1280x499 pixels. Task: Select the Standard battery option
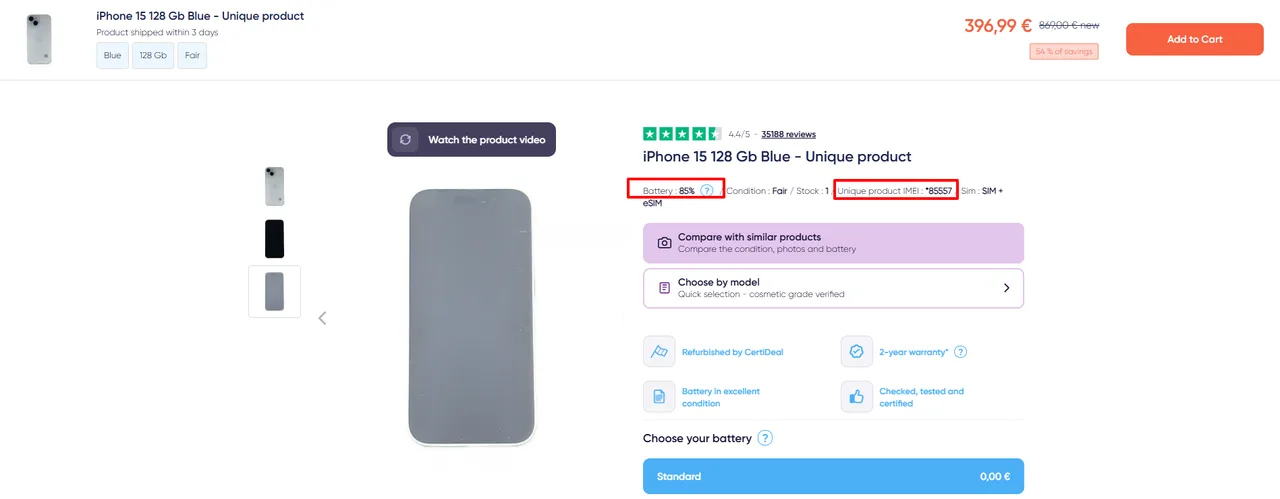point(833,476)
